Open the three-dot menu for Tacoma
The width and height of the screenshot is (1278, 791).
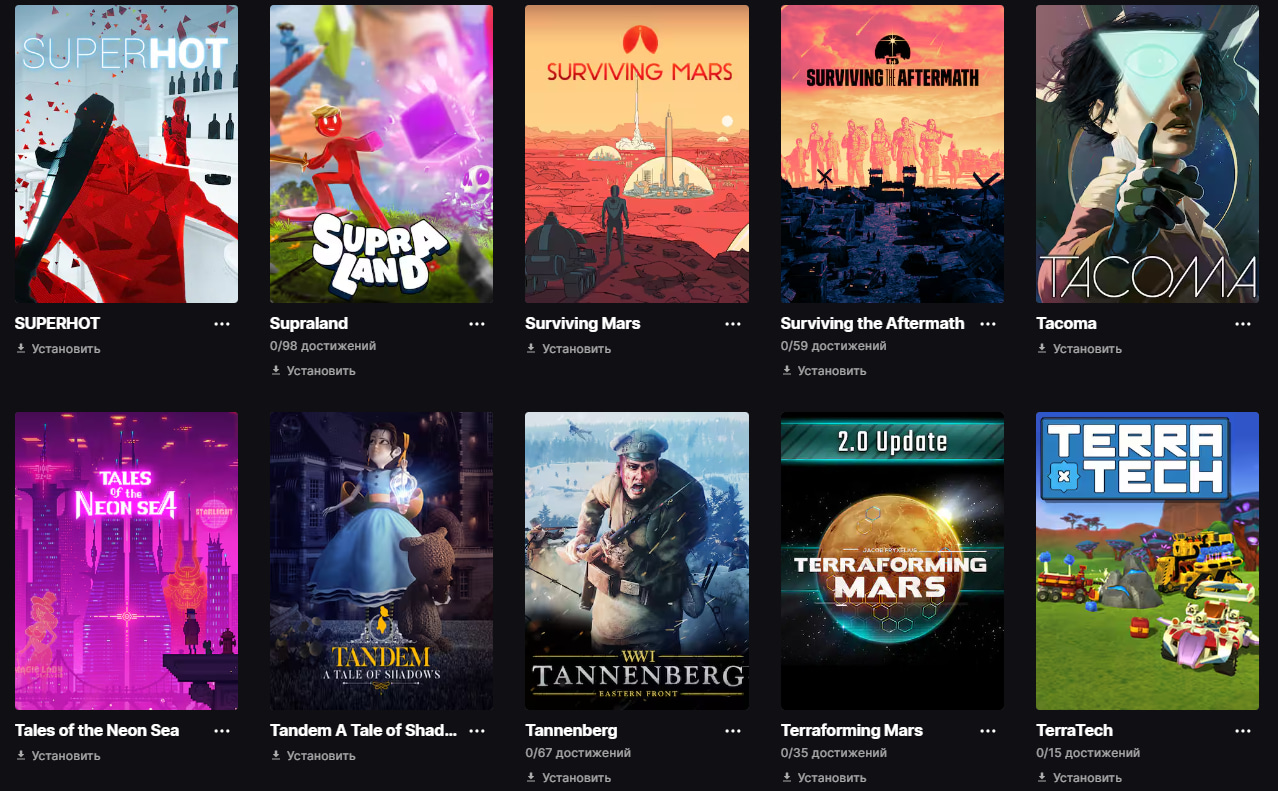click(x=1243, y=324)
